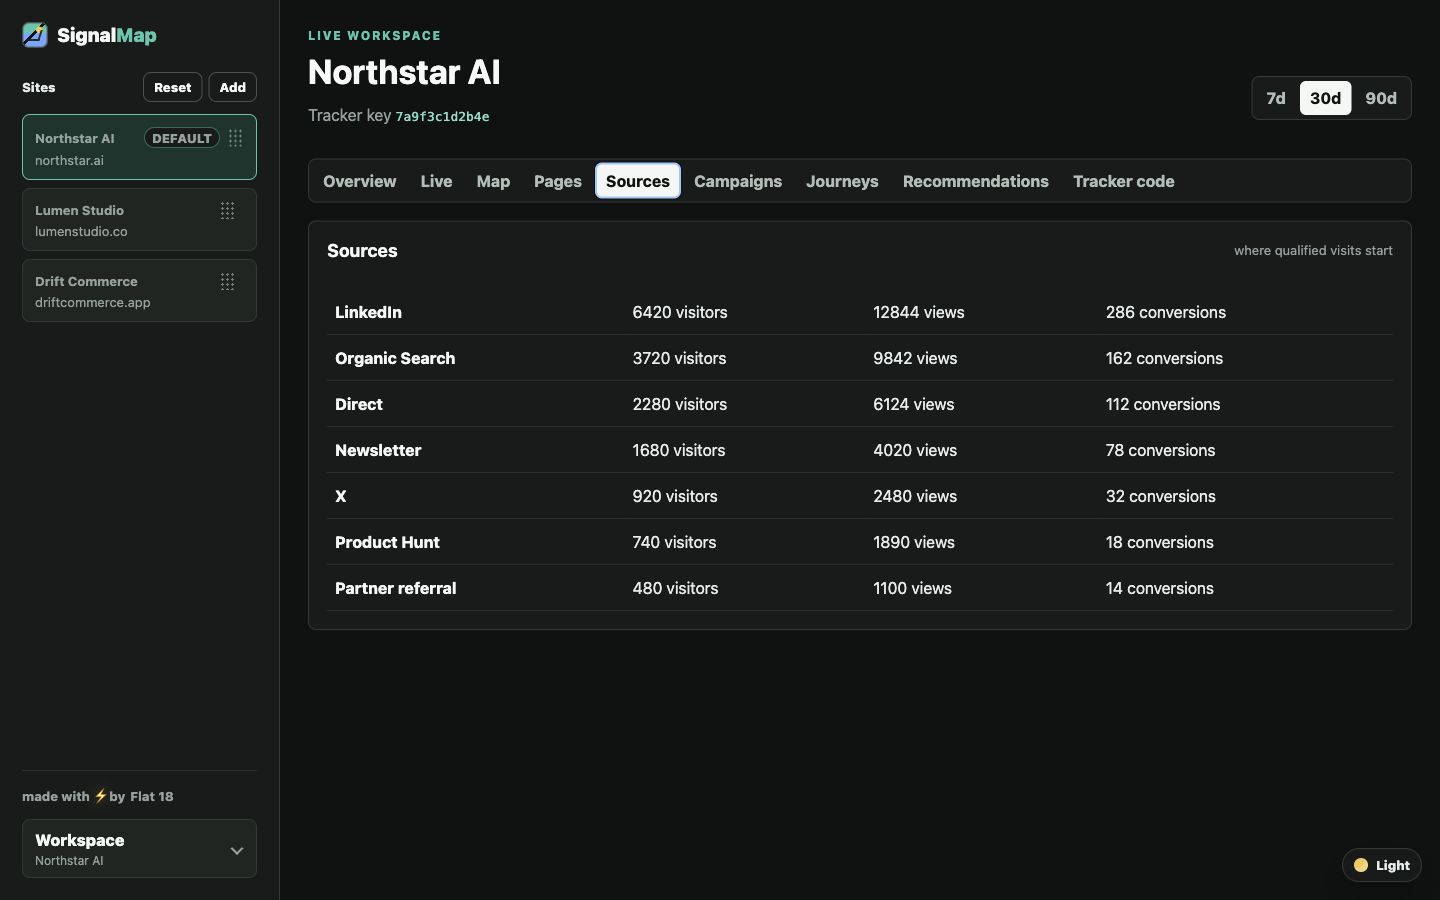Click "1100 views" cell

912,588
